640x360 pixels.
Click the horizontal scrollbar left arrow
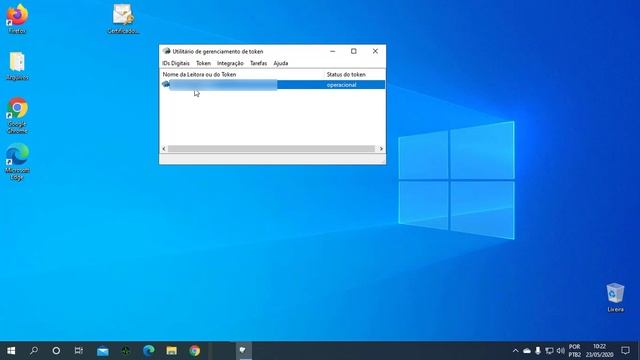(164, 149)
